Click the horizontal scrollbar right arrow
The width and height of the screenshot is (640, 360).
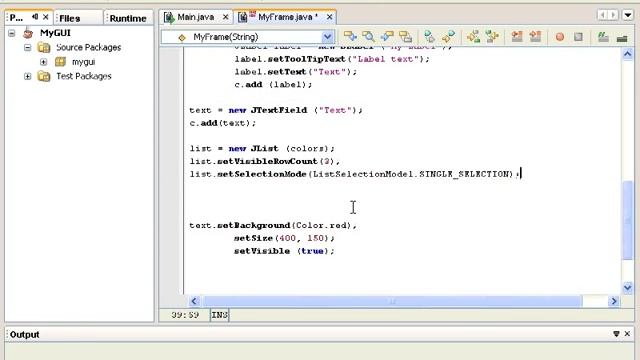click(613, 301)
